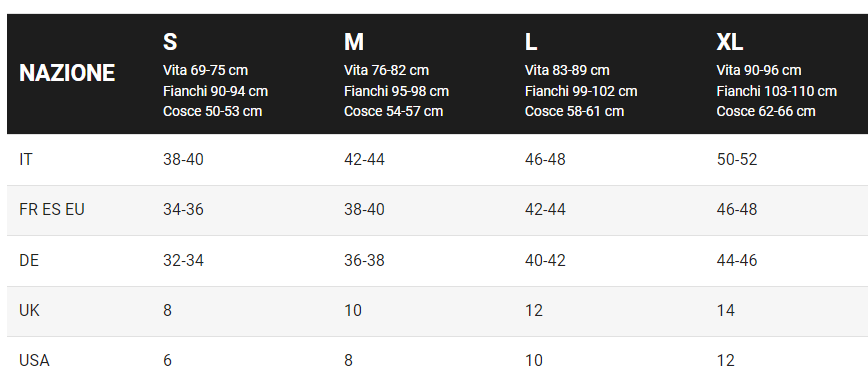Viewport: 868px width, 386px height.
Task: Click the FR ES EU row label
Action: coord(52,210)
